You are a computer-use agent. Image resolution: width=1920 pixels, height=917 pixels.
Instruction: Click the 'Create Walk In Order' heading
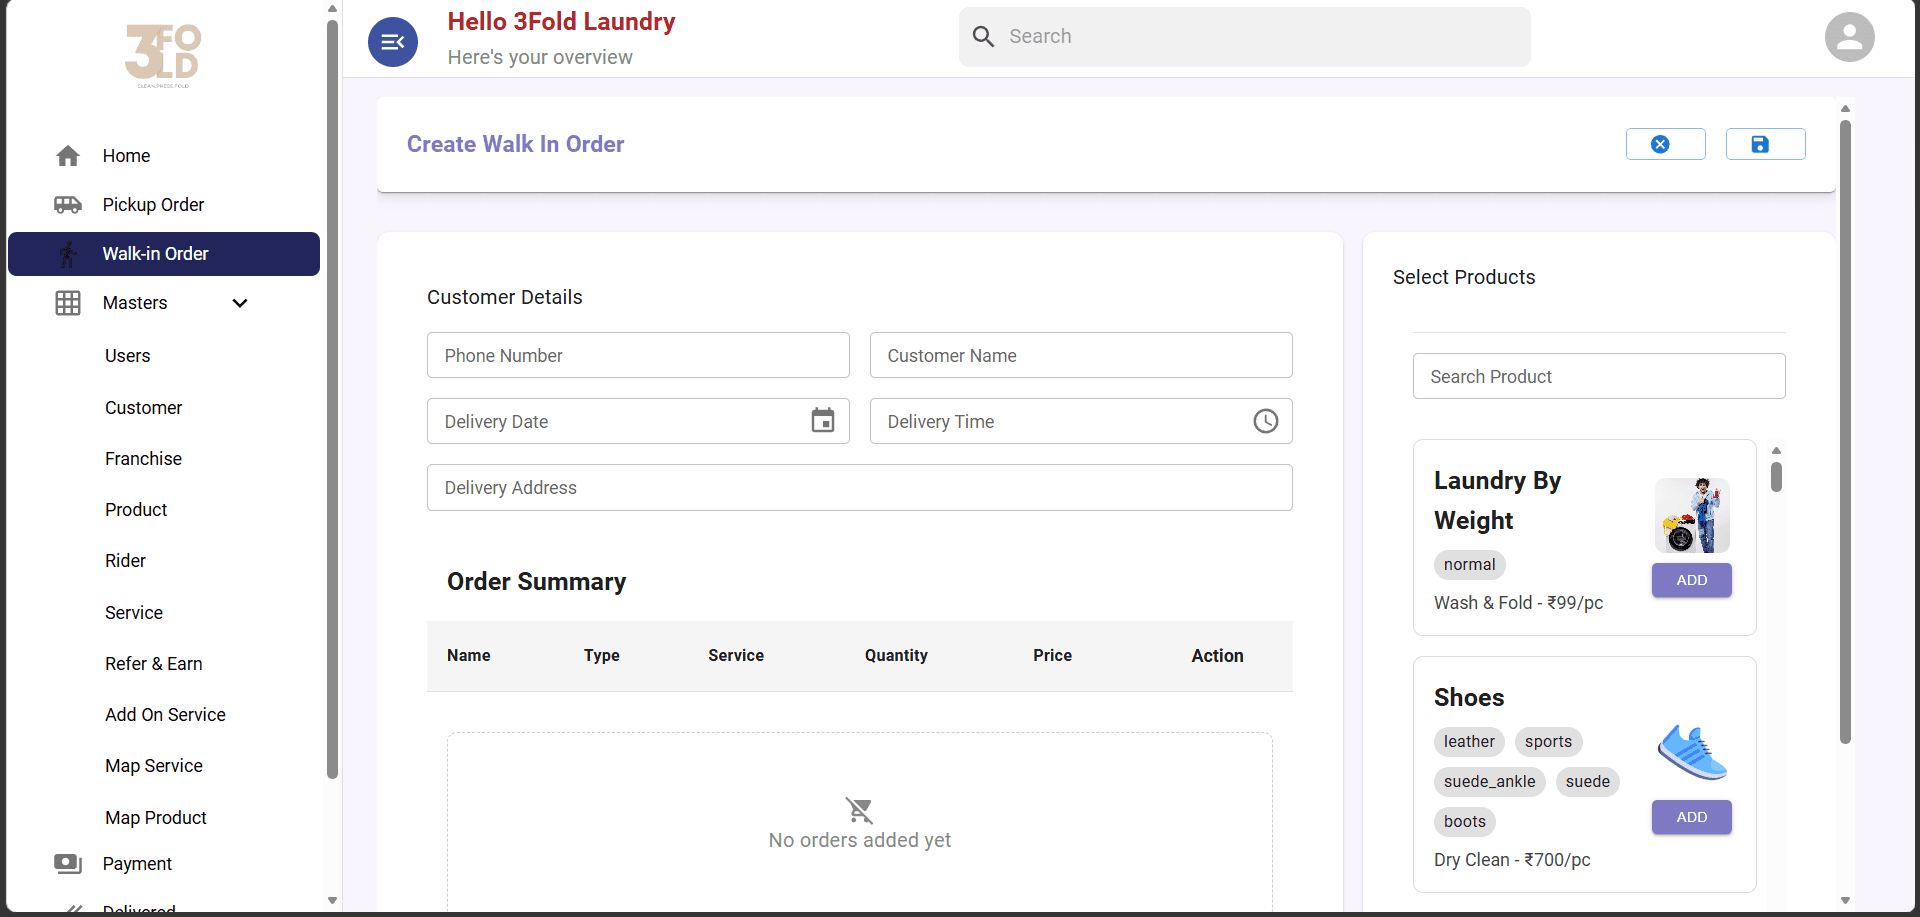click(x=515, y=144)
